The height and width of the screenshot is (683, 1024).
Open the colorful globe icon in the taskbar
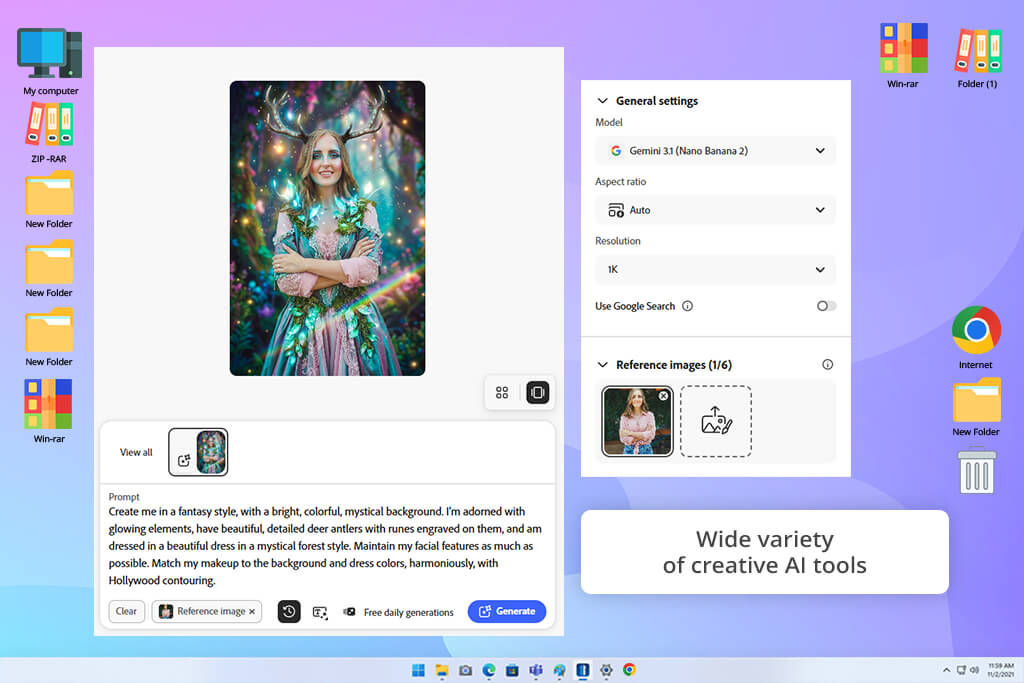[560, 670]
